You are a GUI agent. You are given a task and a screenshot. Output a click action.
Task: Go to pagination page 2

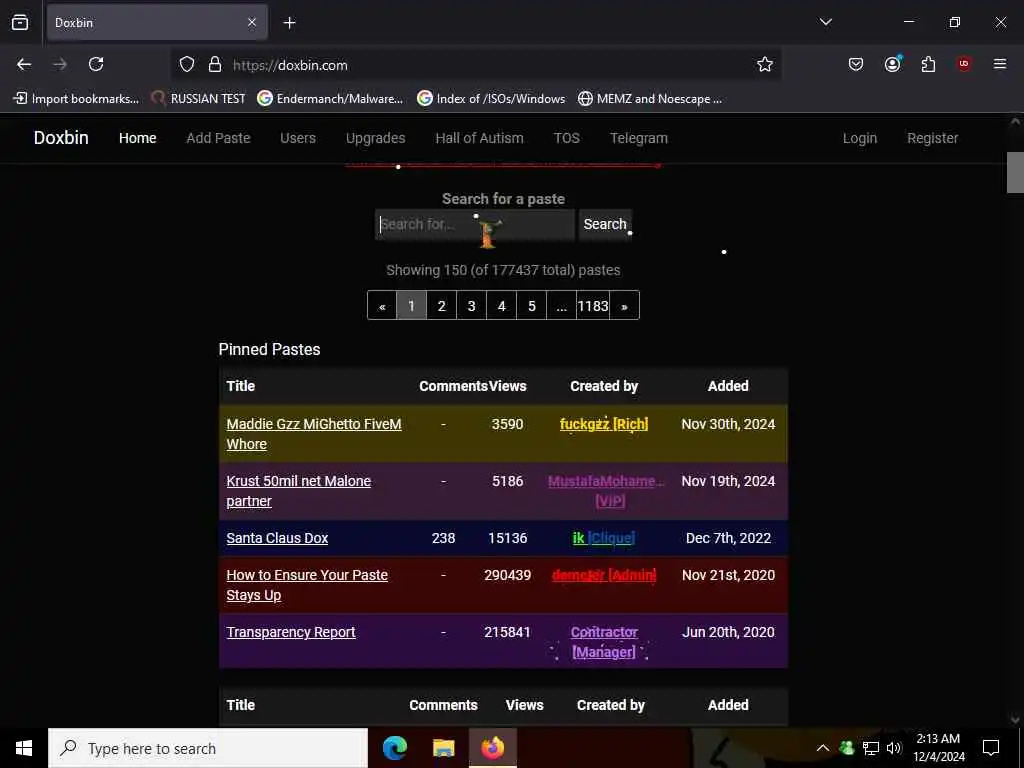click(x=441, y=306)
